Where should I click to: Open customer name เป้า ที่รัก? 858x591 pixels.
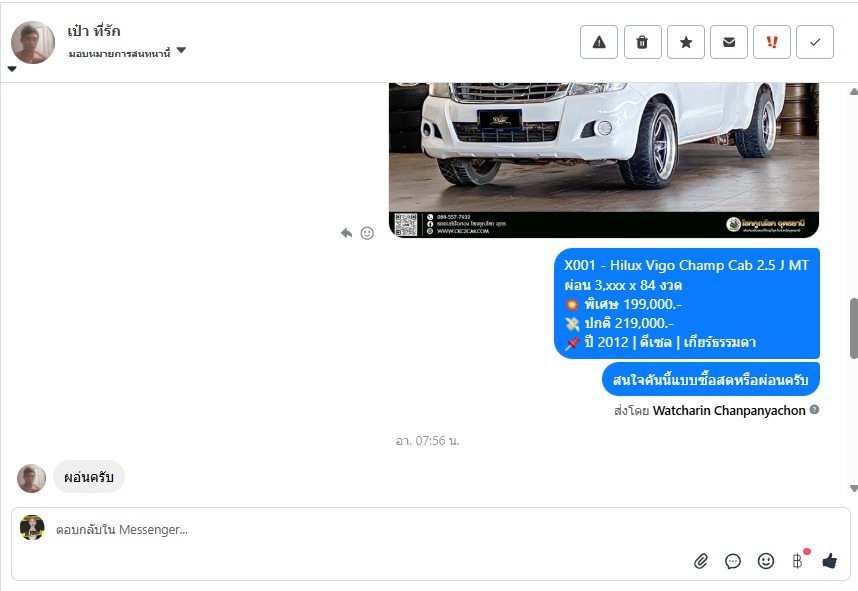point(94,31)
